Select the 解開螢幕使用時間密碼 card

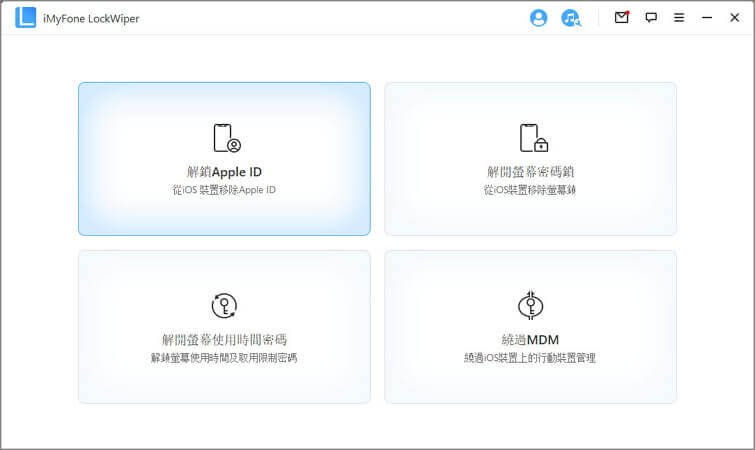[224, 327]
